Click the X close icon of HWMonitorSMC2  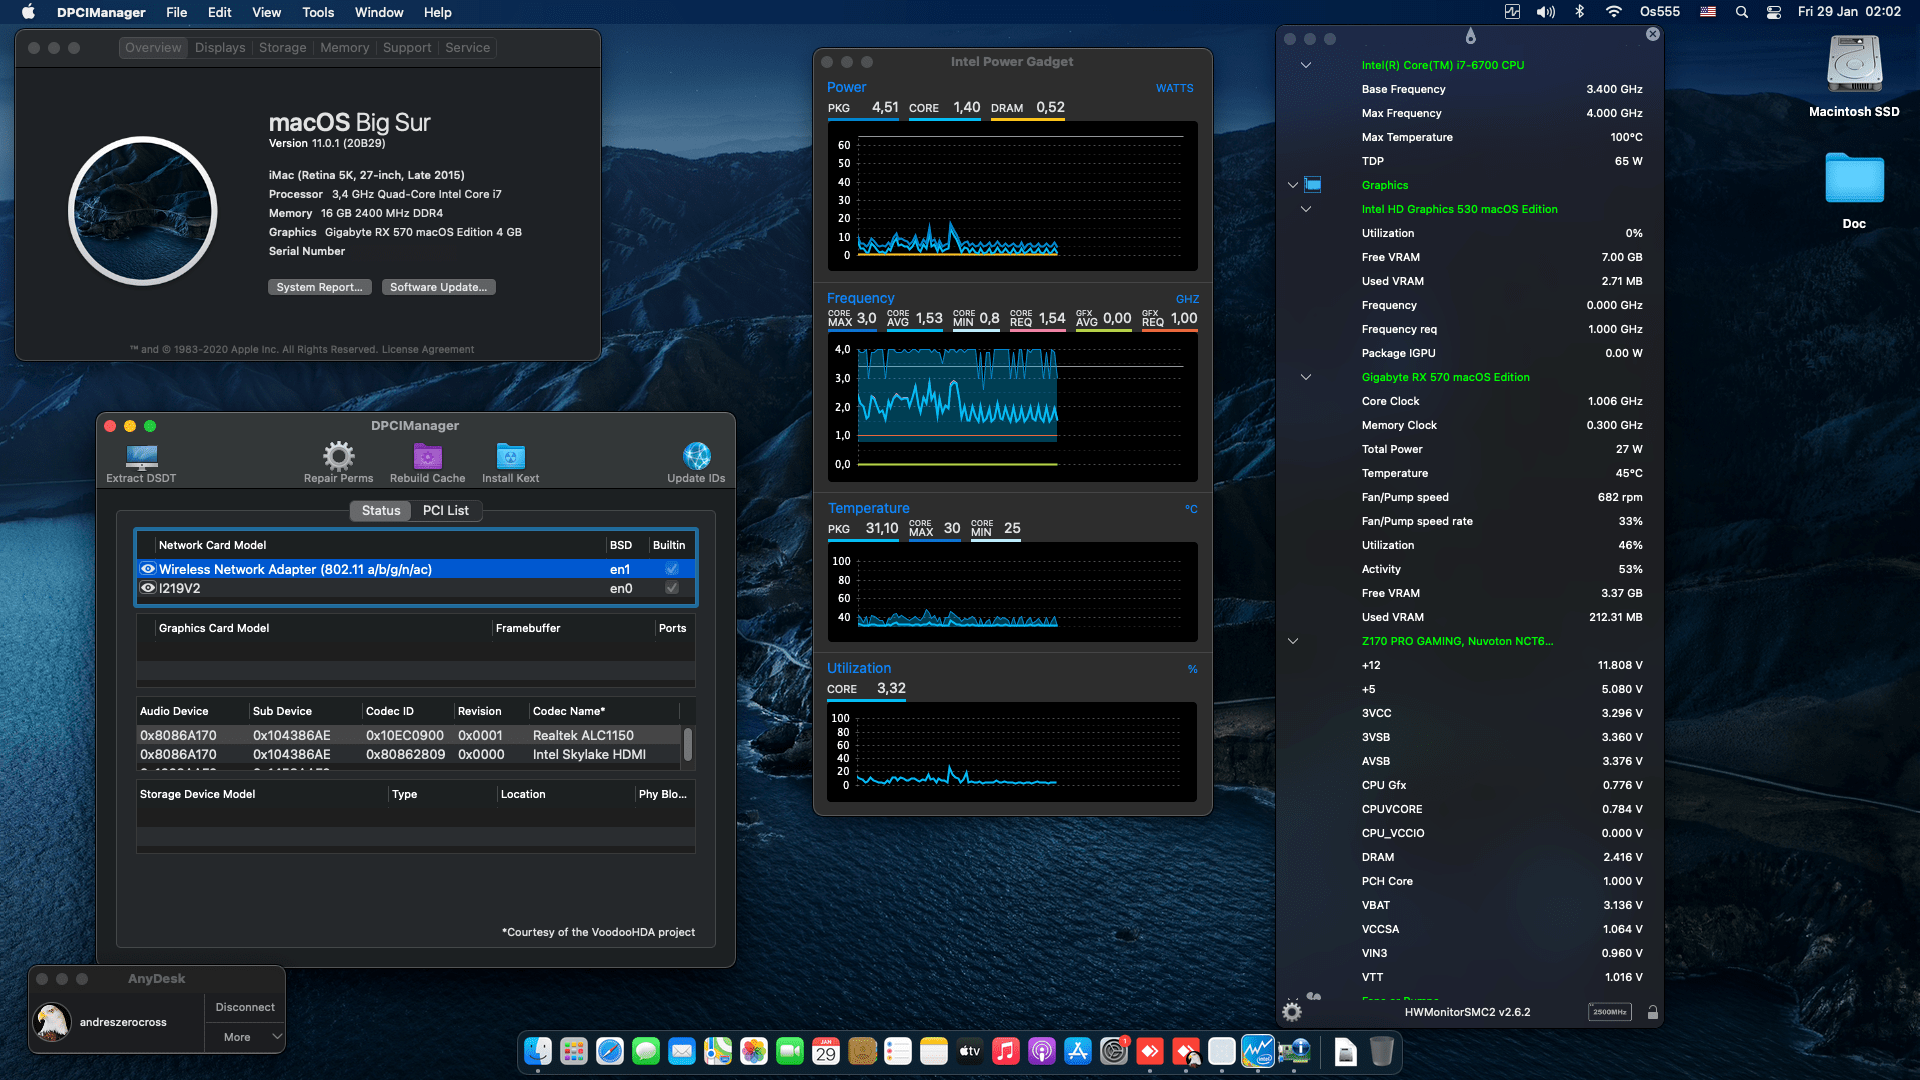tap(1653, 34)
